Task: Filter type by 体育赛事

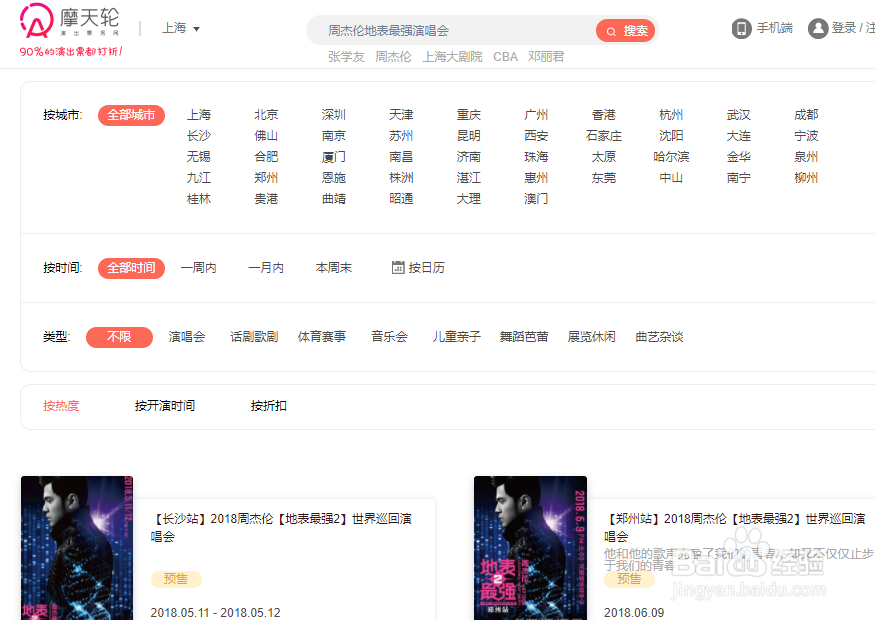Action: click(322, 337)
